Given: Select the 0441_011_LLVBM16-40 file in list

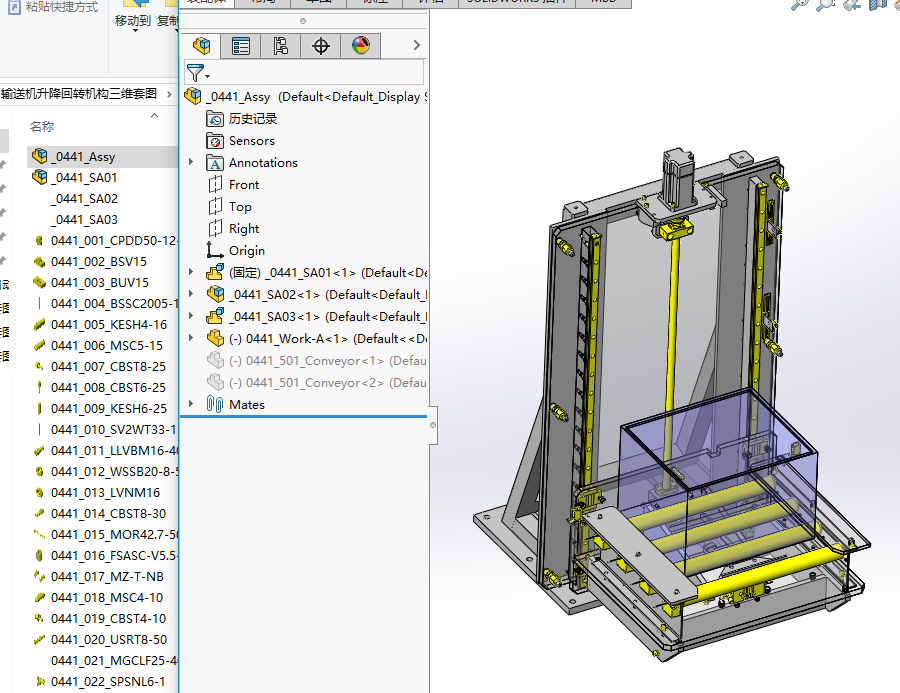Looking at the screenshot, I should pos(114,451).
